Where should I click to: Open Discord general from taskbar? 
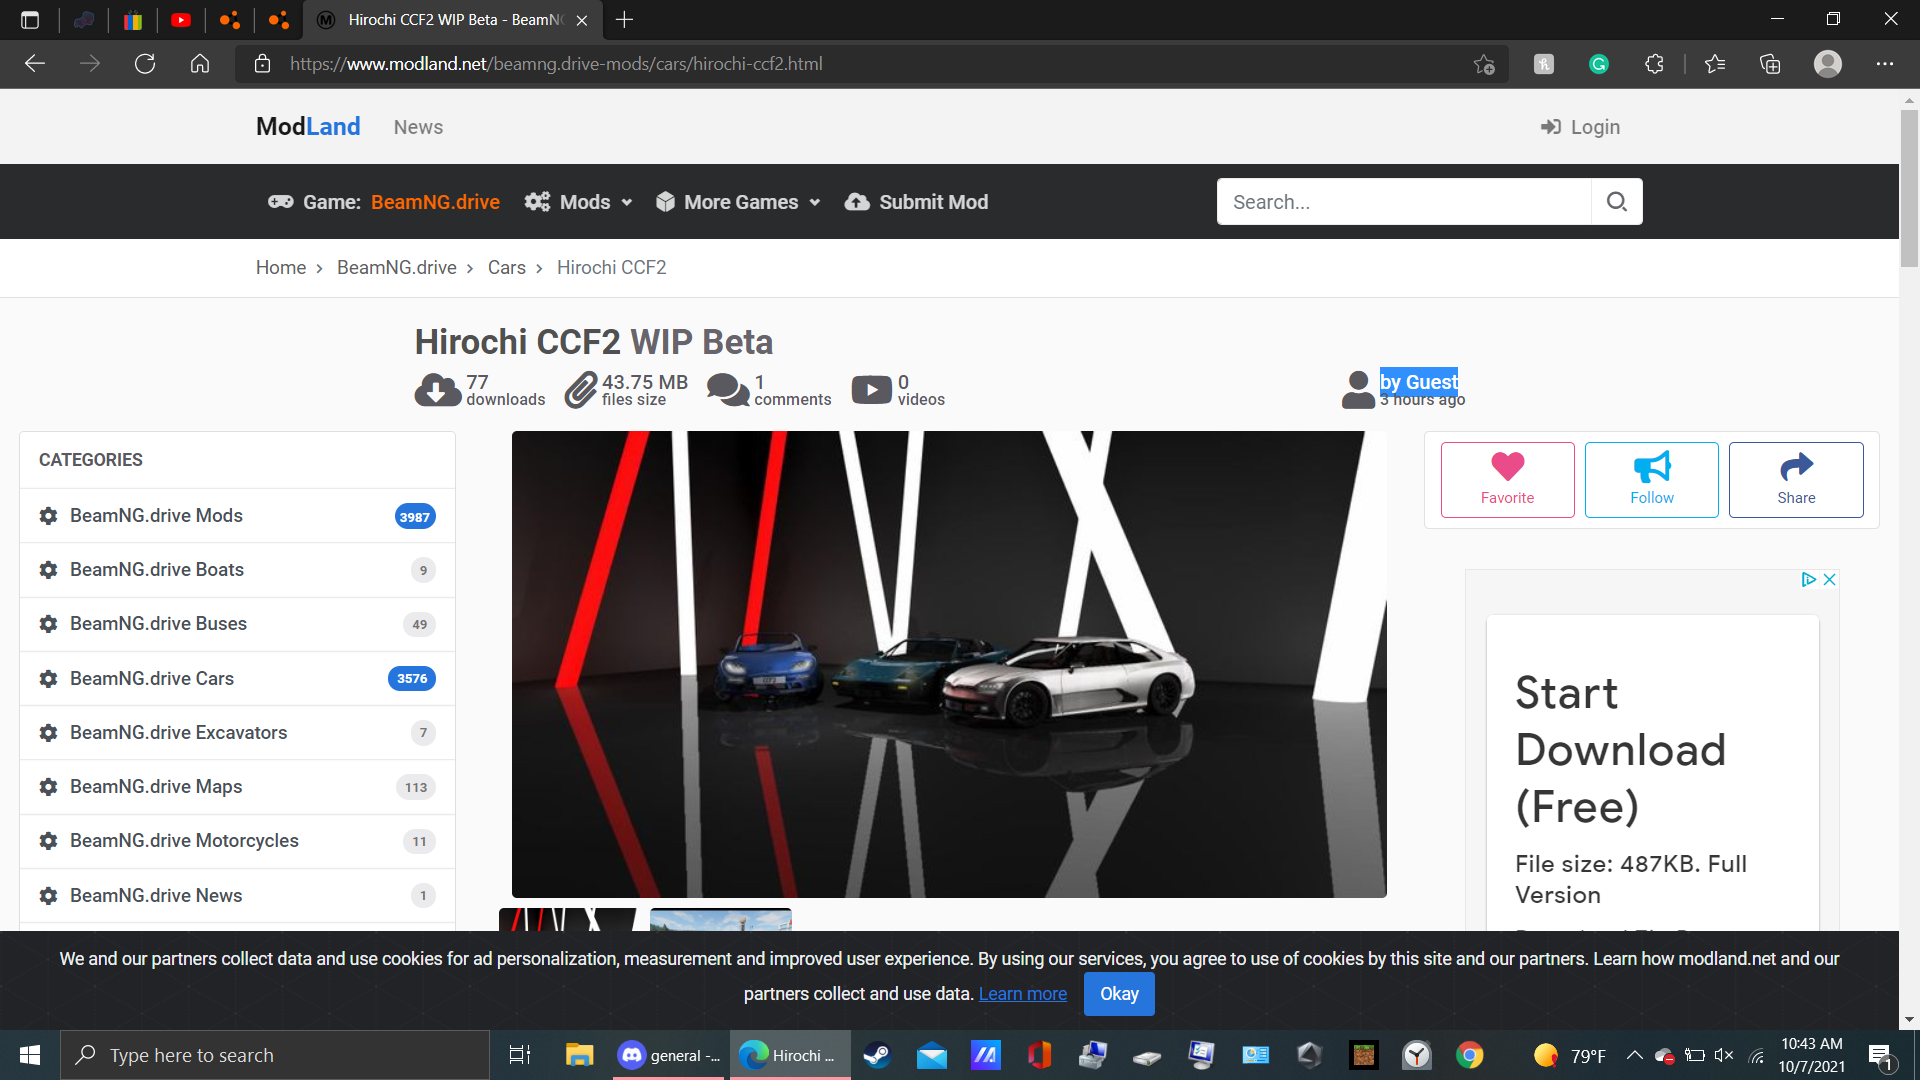pos(670,1056)
